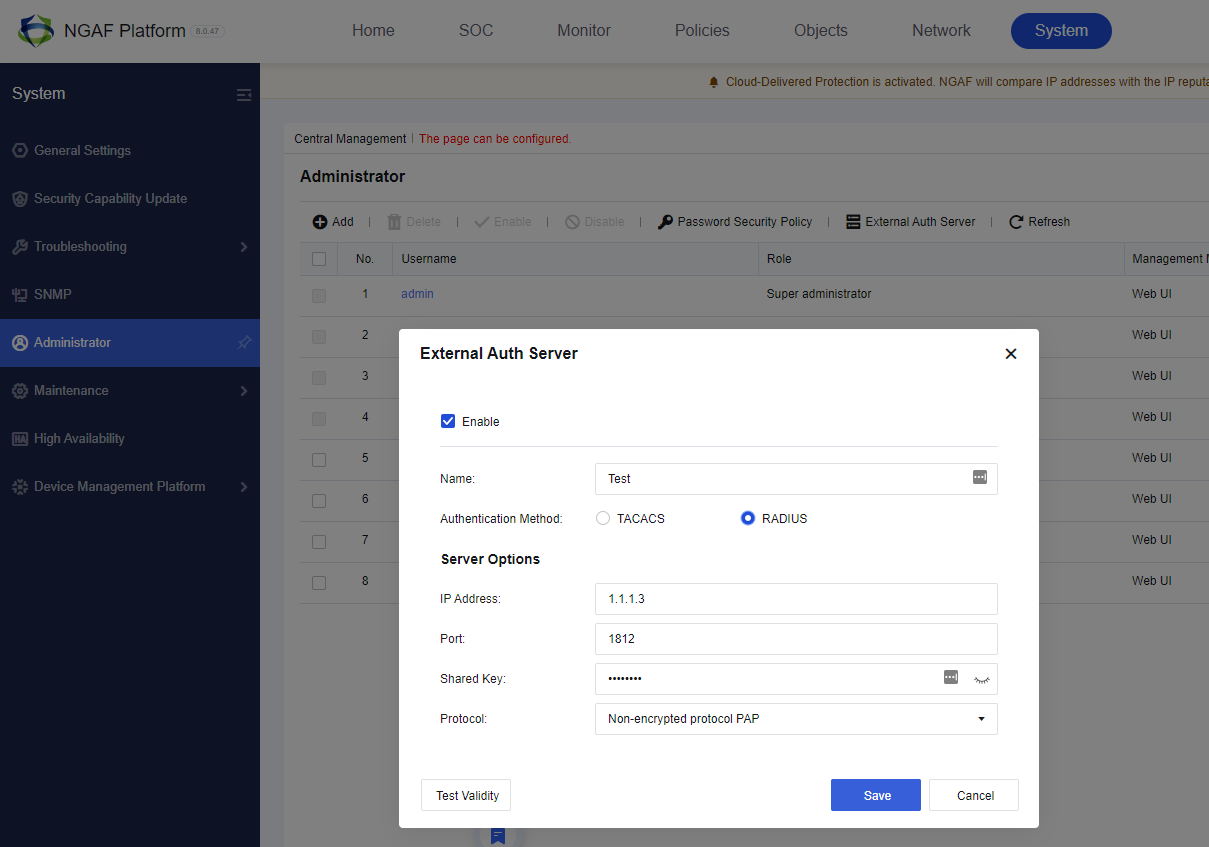The width and height of the screenshot is (1209, 847).
Task: Toggle checkbox for administrator row 5
Action: point(319,460)
